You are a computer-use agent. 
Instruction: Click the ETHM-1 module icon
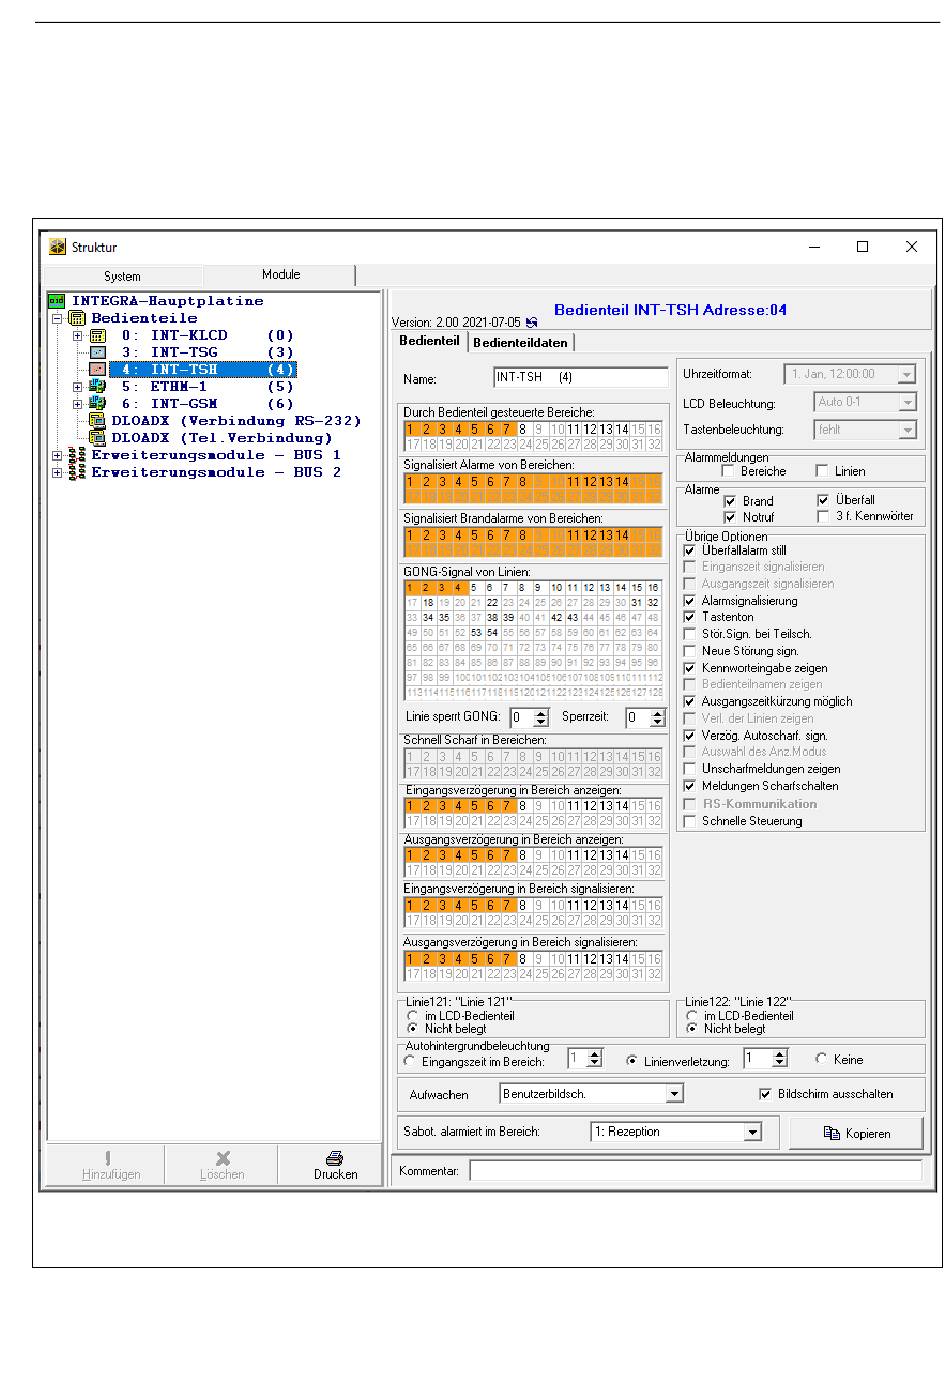click(97, 387)
